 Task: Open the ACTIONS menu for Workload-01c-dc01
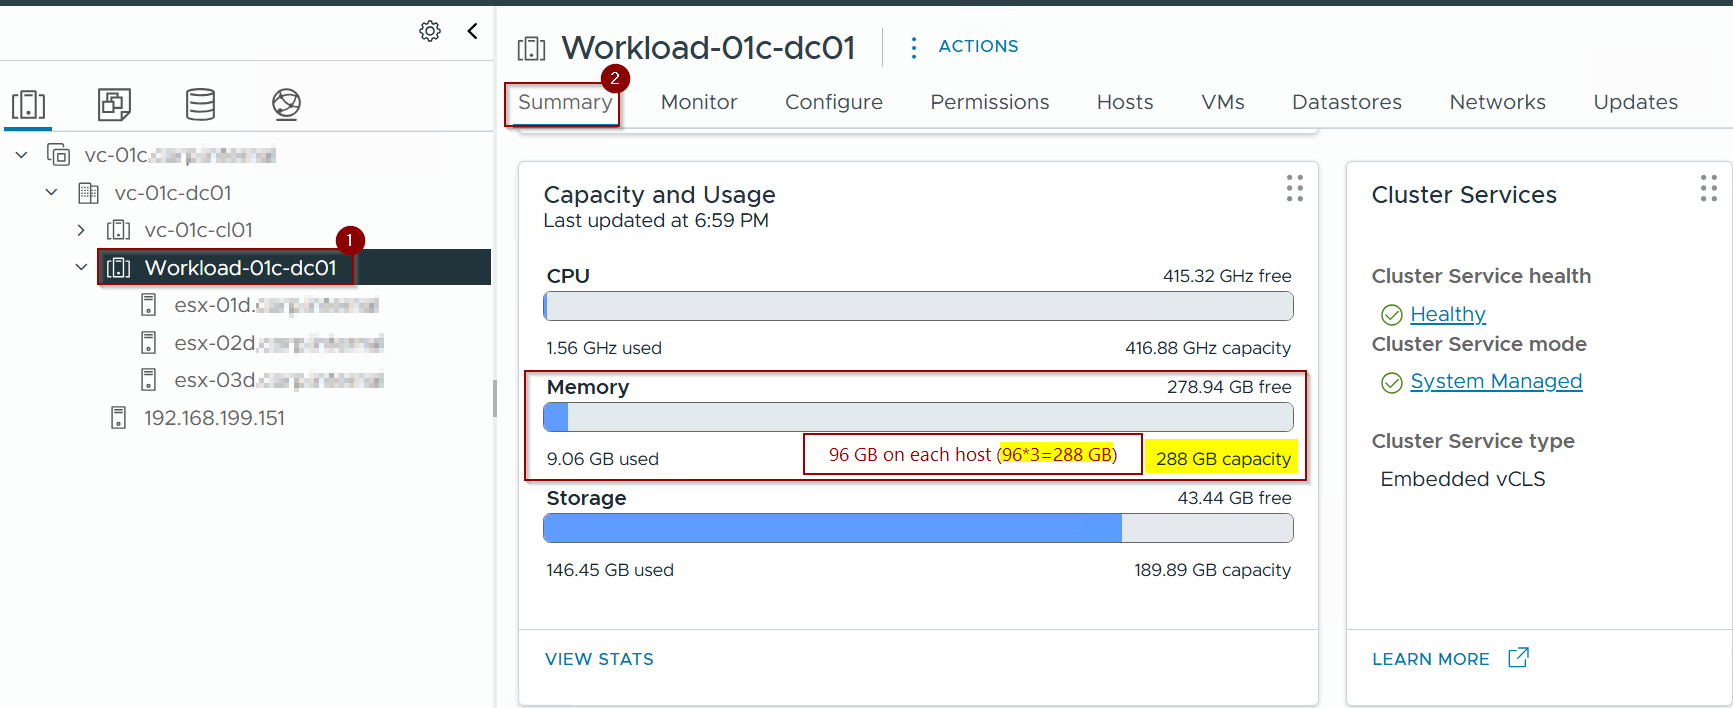[x=965, y=47]
